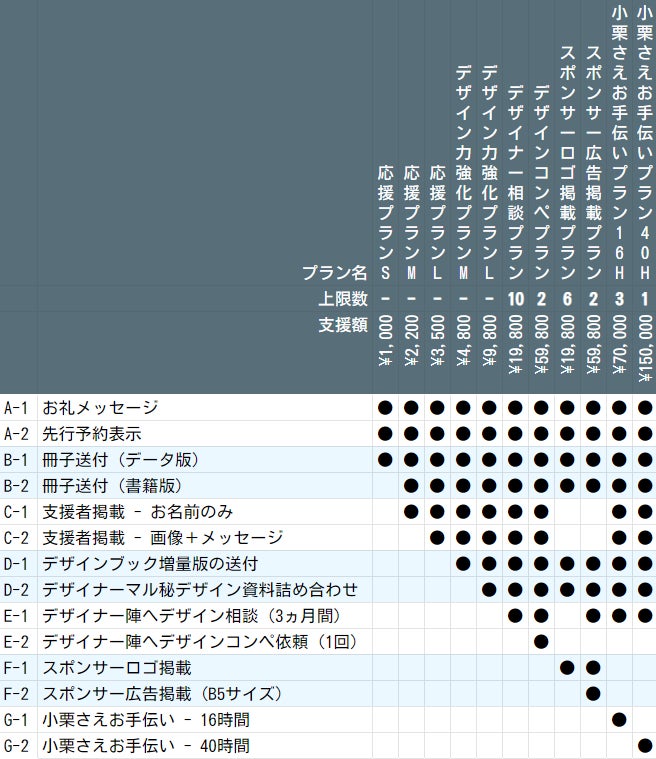Select the 応援プランS column header
Screen dimensions: 656x759
pos(385,220)
